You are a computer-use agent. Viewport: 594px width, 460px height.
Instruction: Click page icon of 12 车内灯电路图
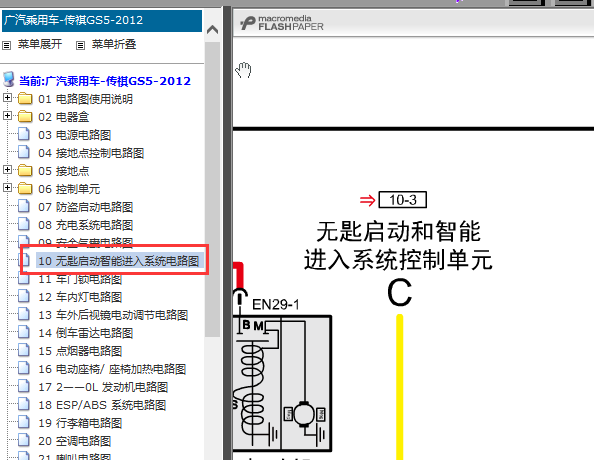(x=23, y=296)
